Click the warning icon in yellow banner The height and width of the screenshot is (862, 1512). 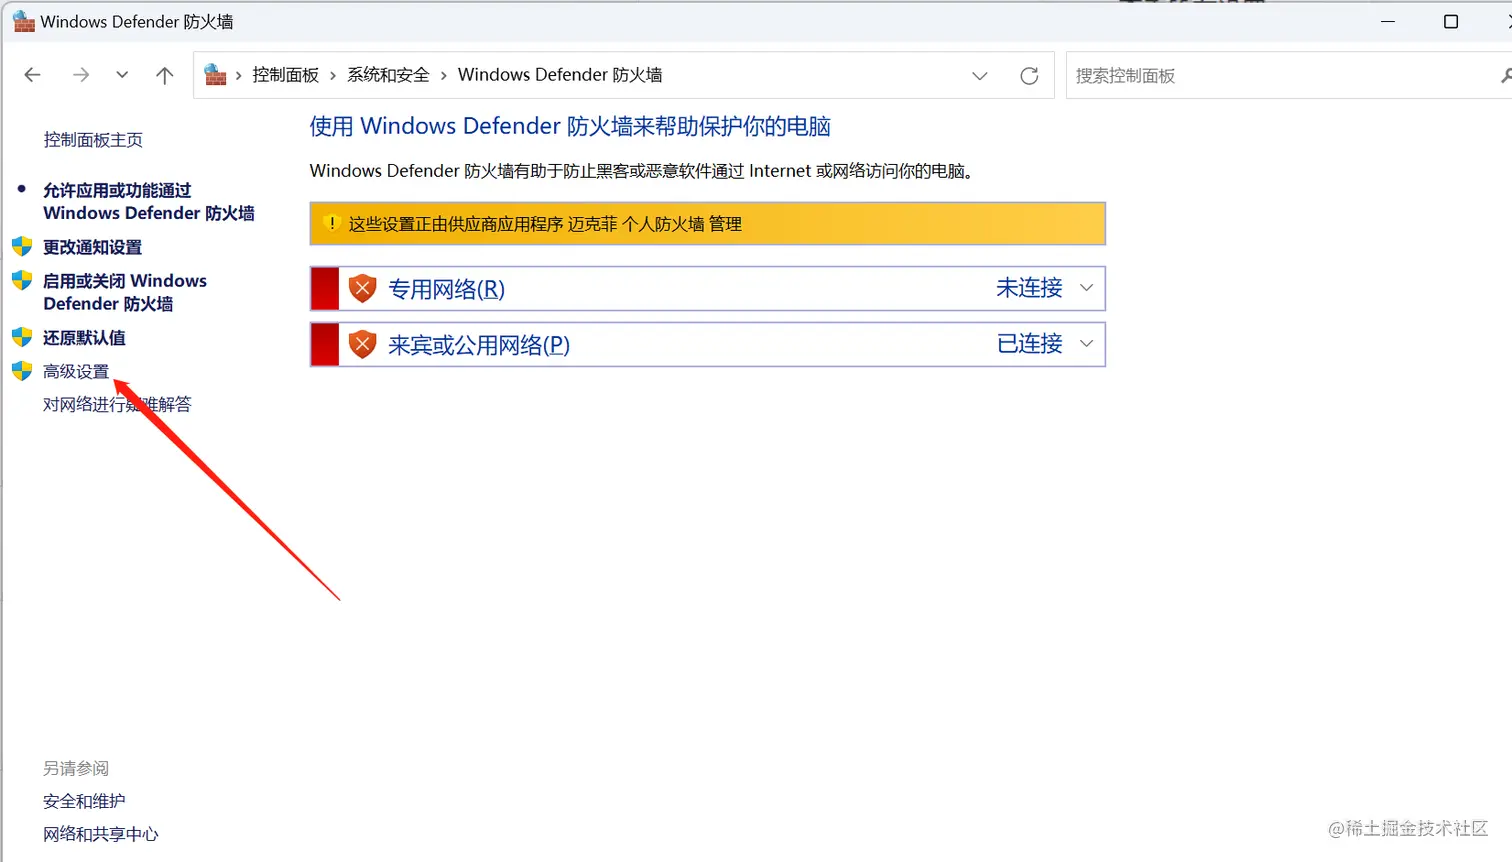coord(332,224)
